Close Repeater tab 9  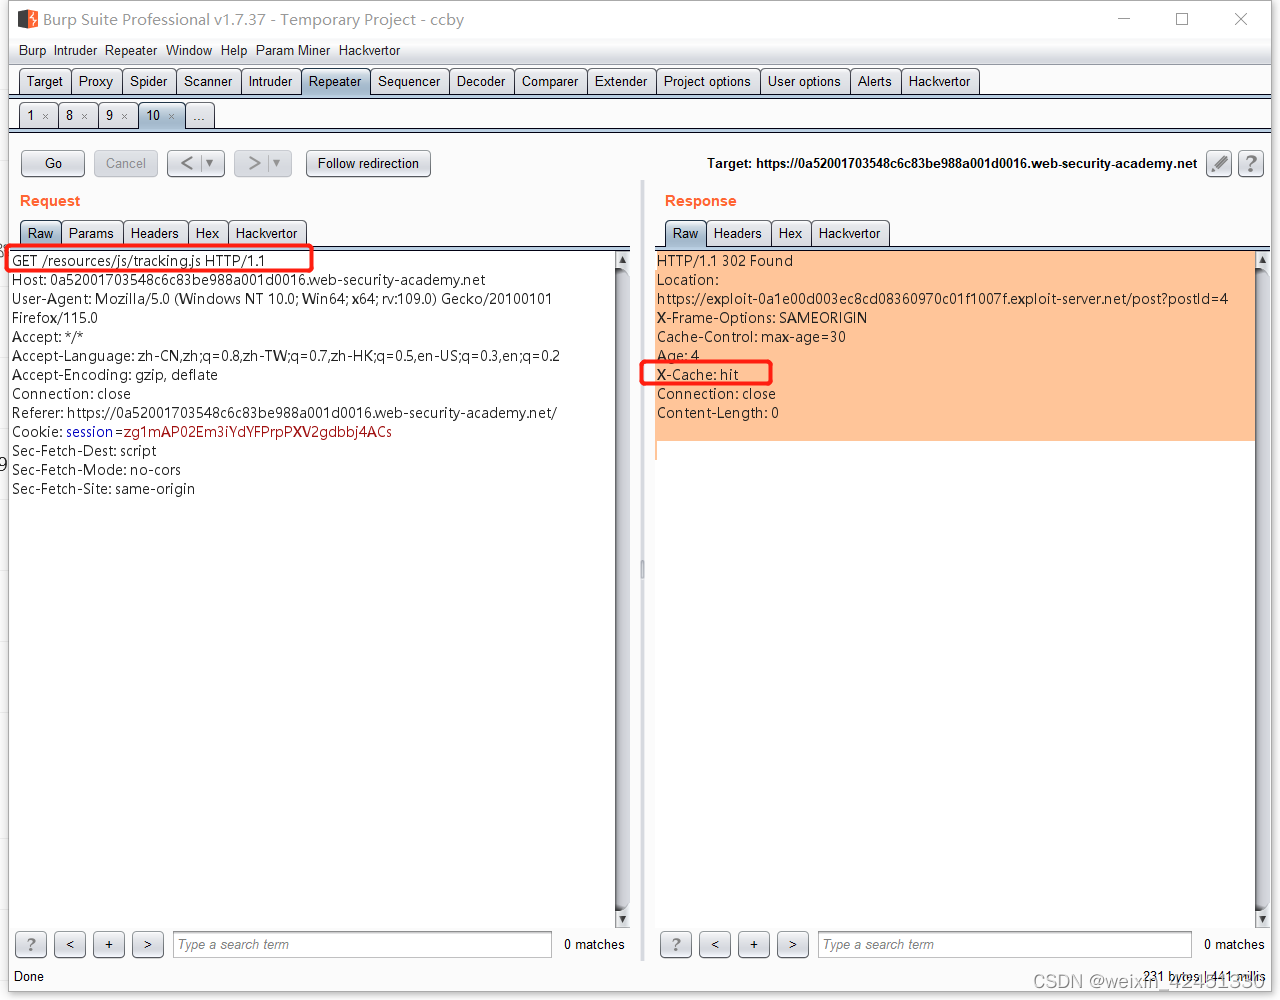124,116
